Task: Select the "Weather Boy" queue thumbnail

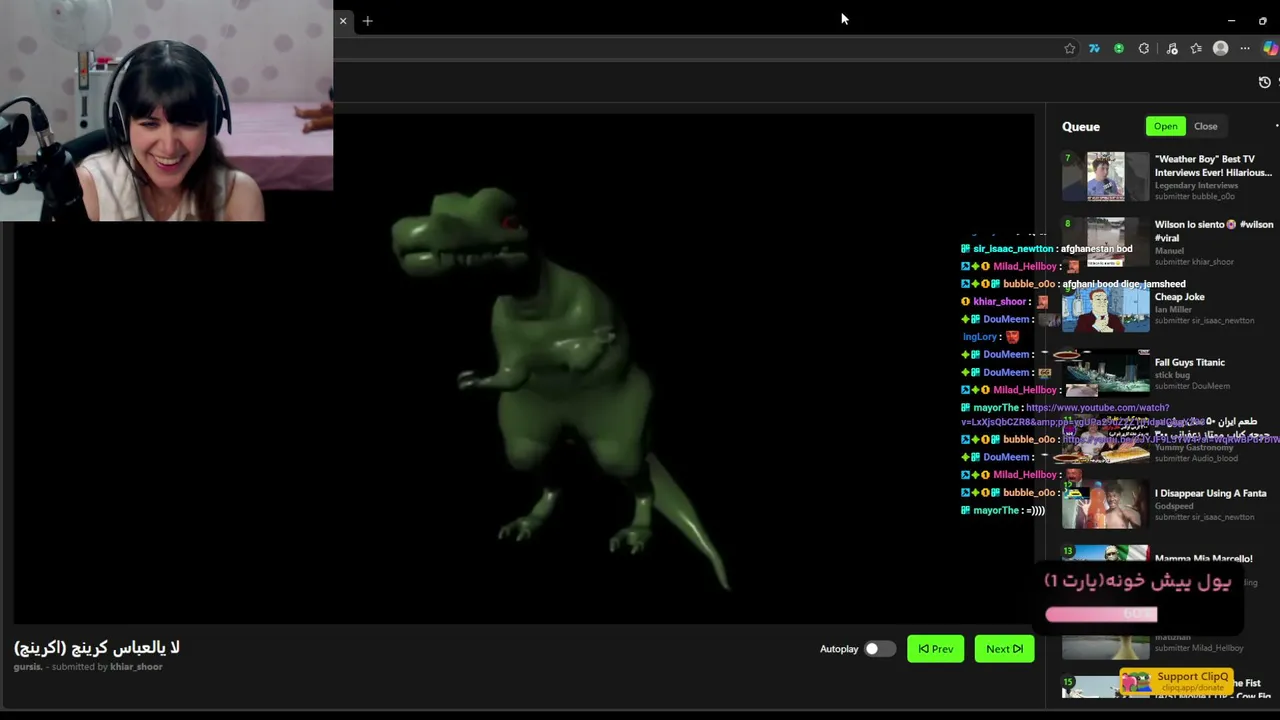Action: click(1106, 177)
